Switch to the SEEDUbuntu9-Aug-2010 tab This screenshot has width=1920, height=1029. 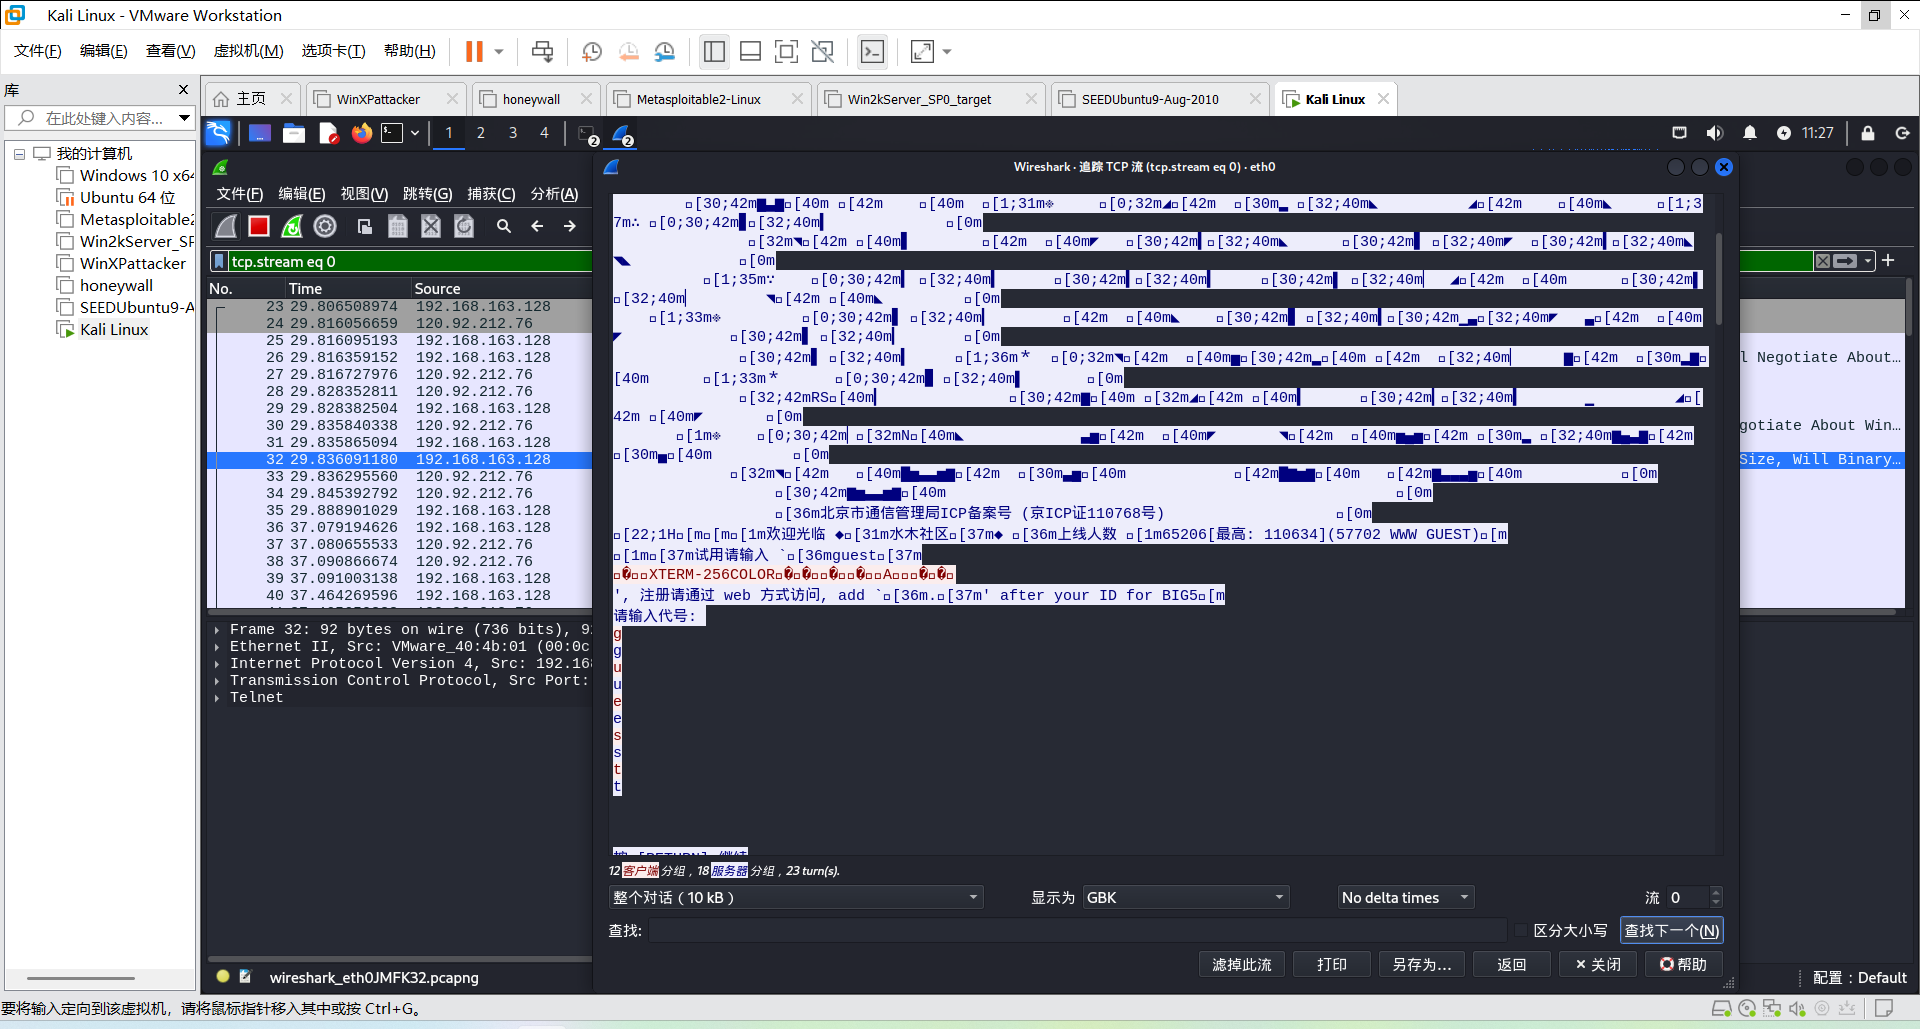1160,99
